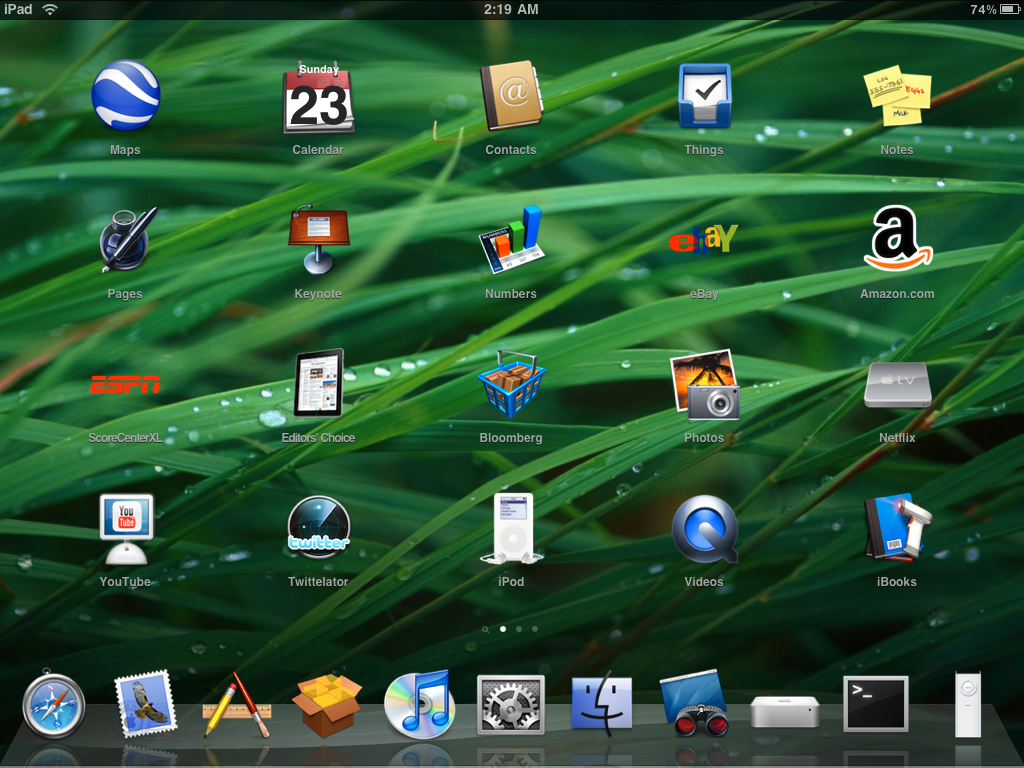This screenshot has height=768, width=1024.
Task: Open the binoculars Remote Desktop dock icon
Action: [x=694, y=703]
